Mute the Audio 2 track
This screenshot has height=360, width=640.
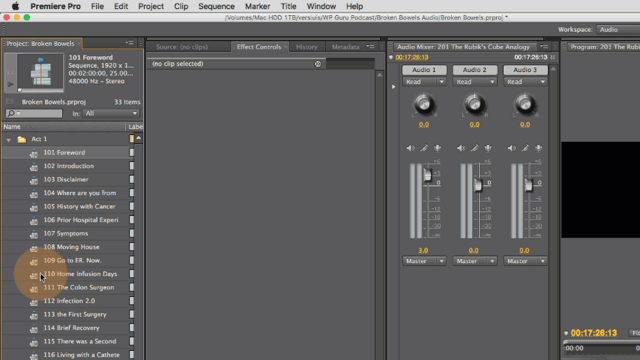[461, 148]
